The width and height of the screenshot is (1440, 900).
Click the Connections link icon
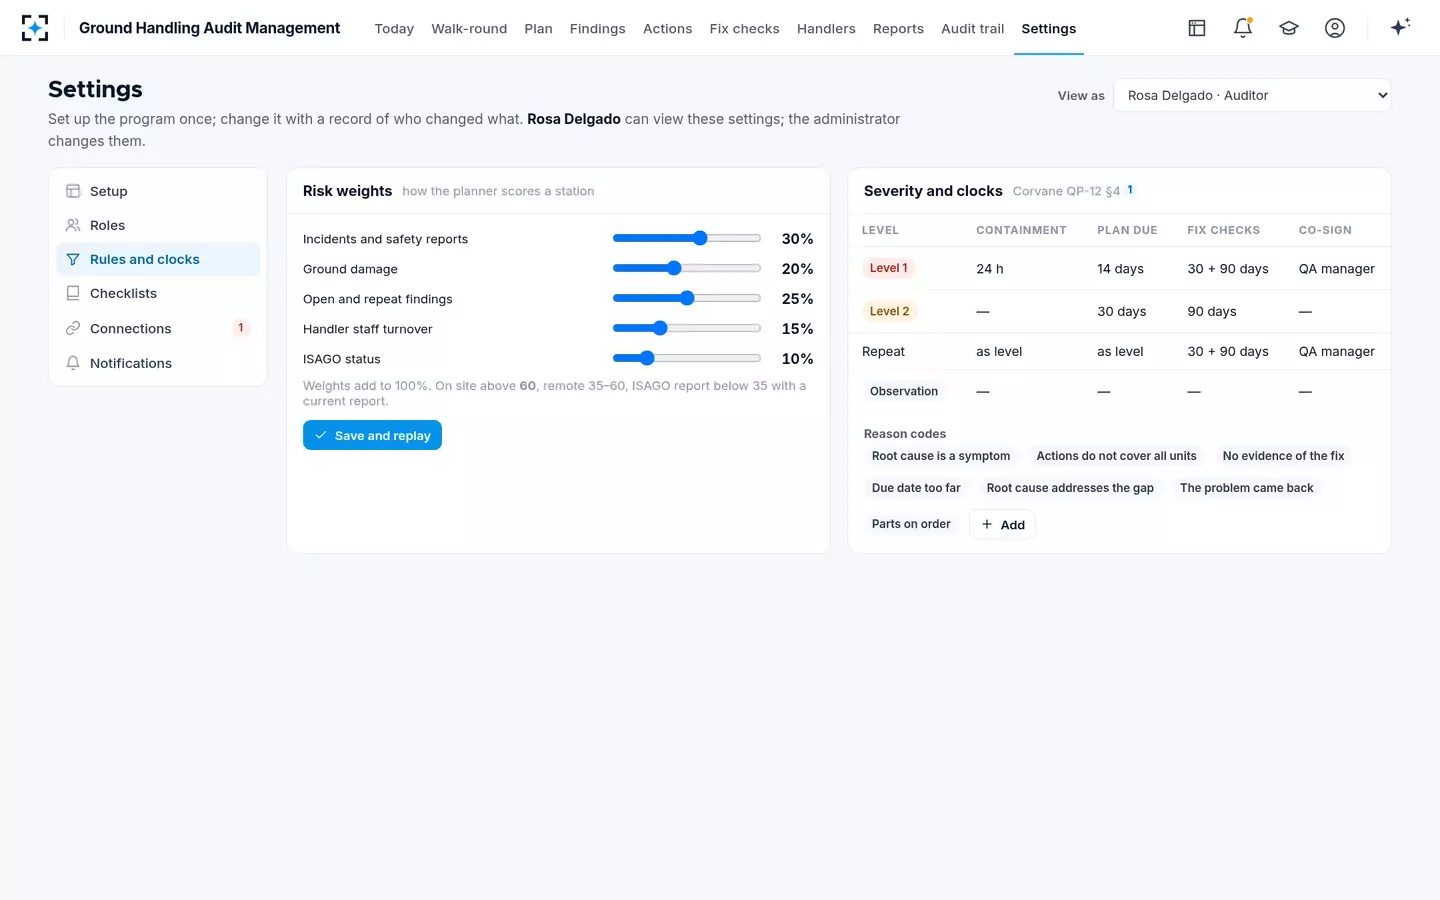point(73,328)
